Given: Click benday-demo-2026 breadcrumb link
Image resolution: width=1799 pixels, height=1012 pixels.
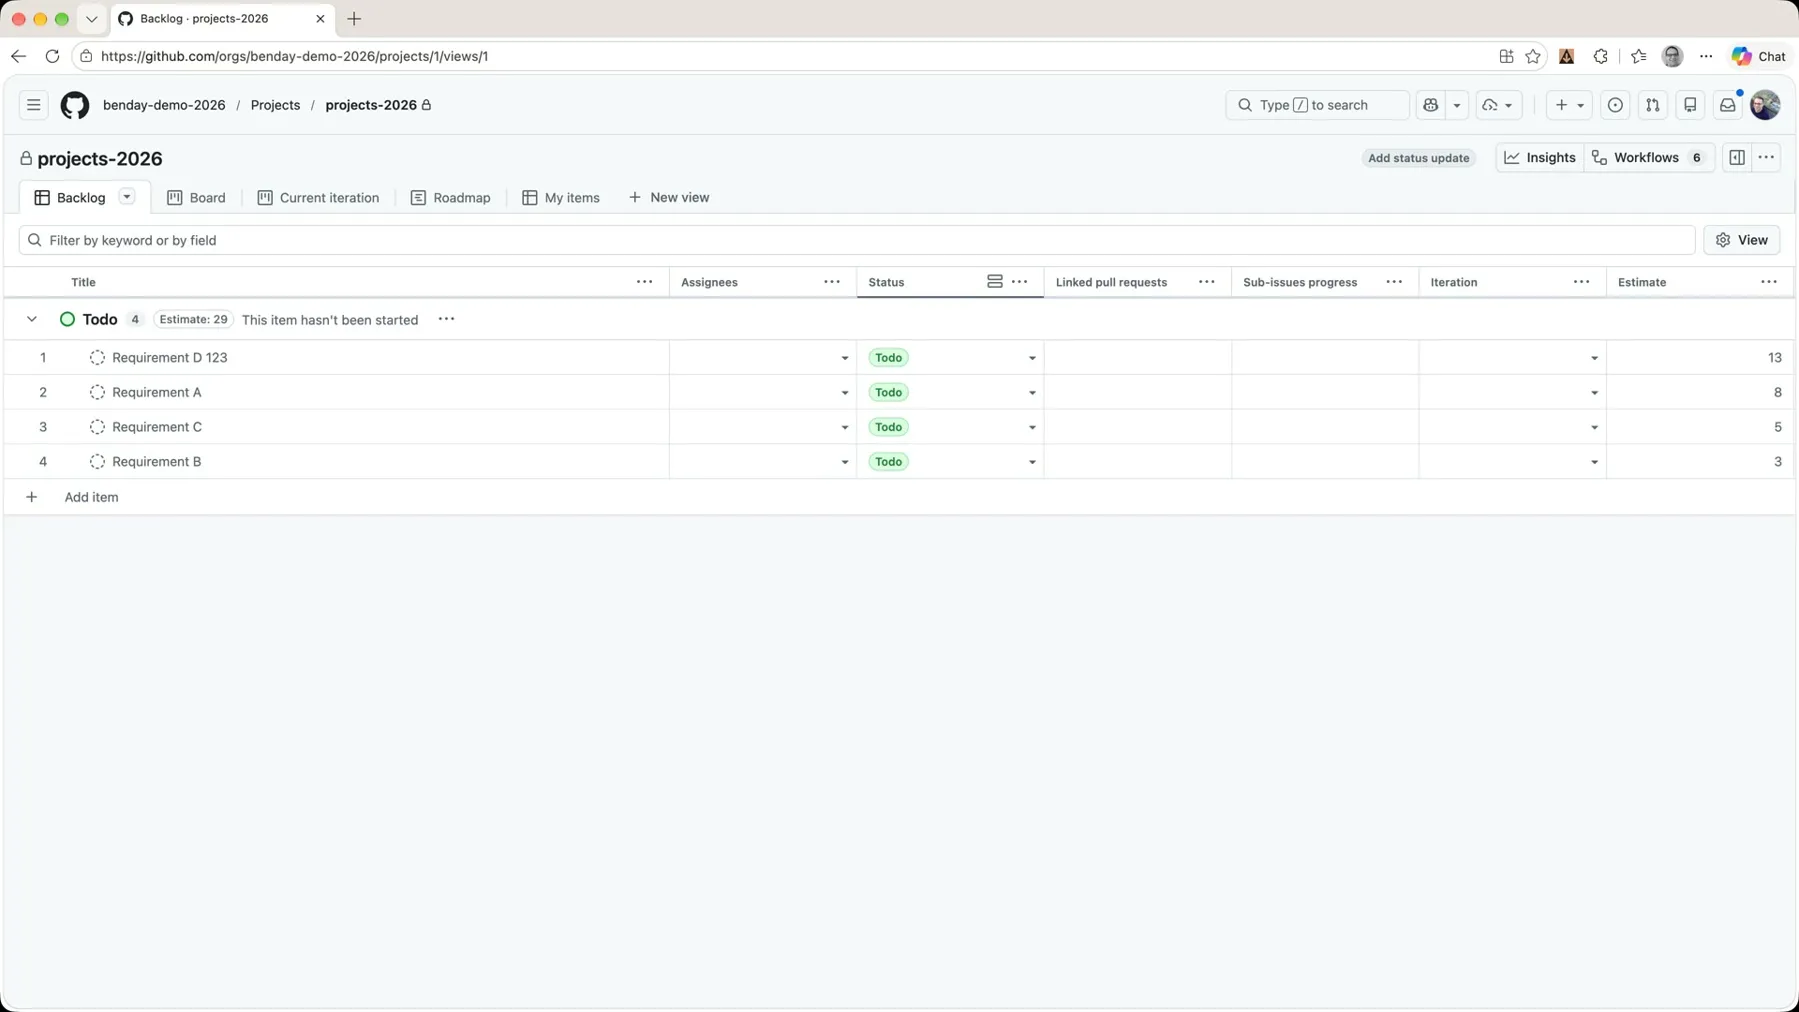Looking at the screenshot, I should point(164,105).
